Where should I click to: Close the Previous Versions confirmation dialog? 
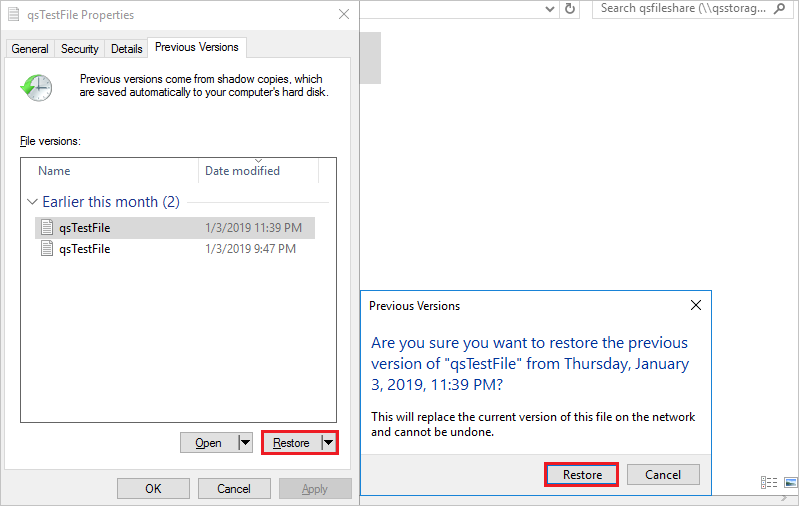[696, 305]
